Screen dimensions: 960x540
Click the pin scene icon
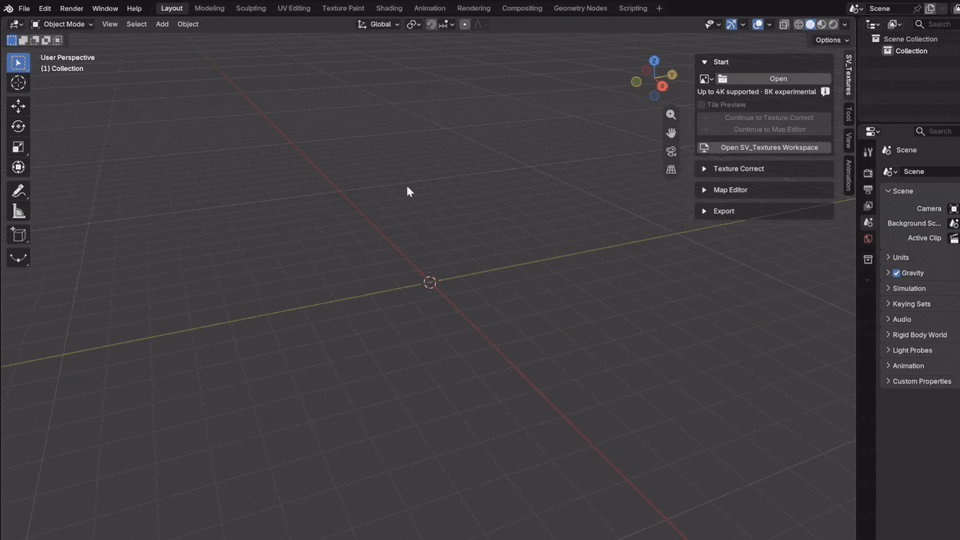pos(917,9)
